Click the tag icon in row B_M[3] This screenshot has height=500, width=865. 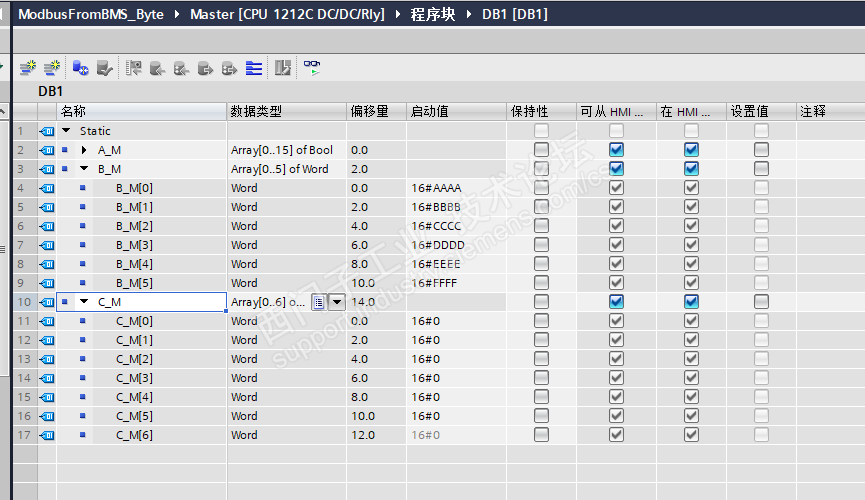click(47, 245)
